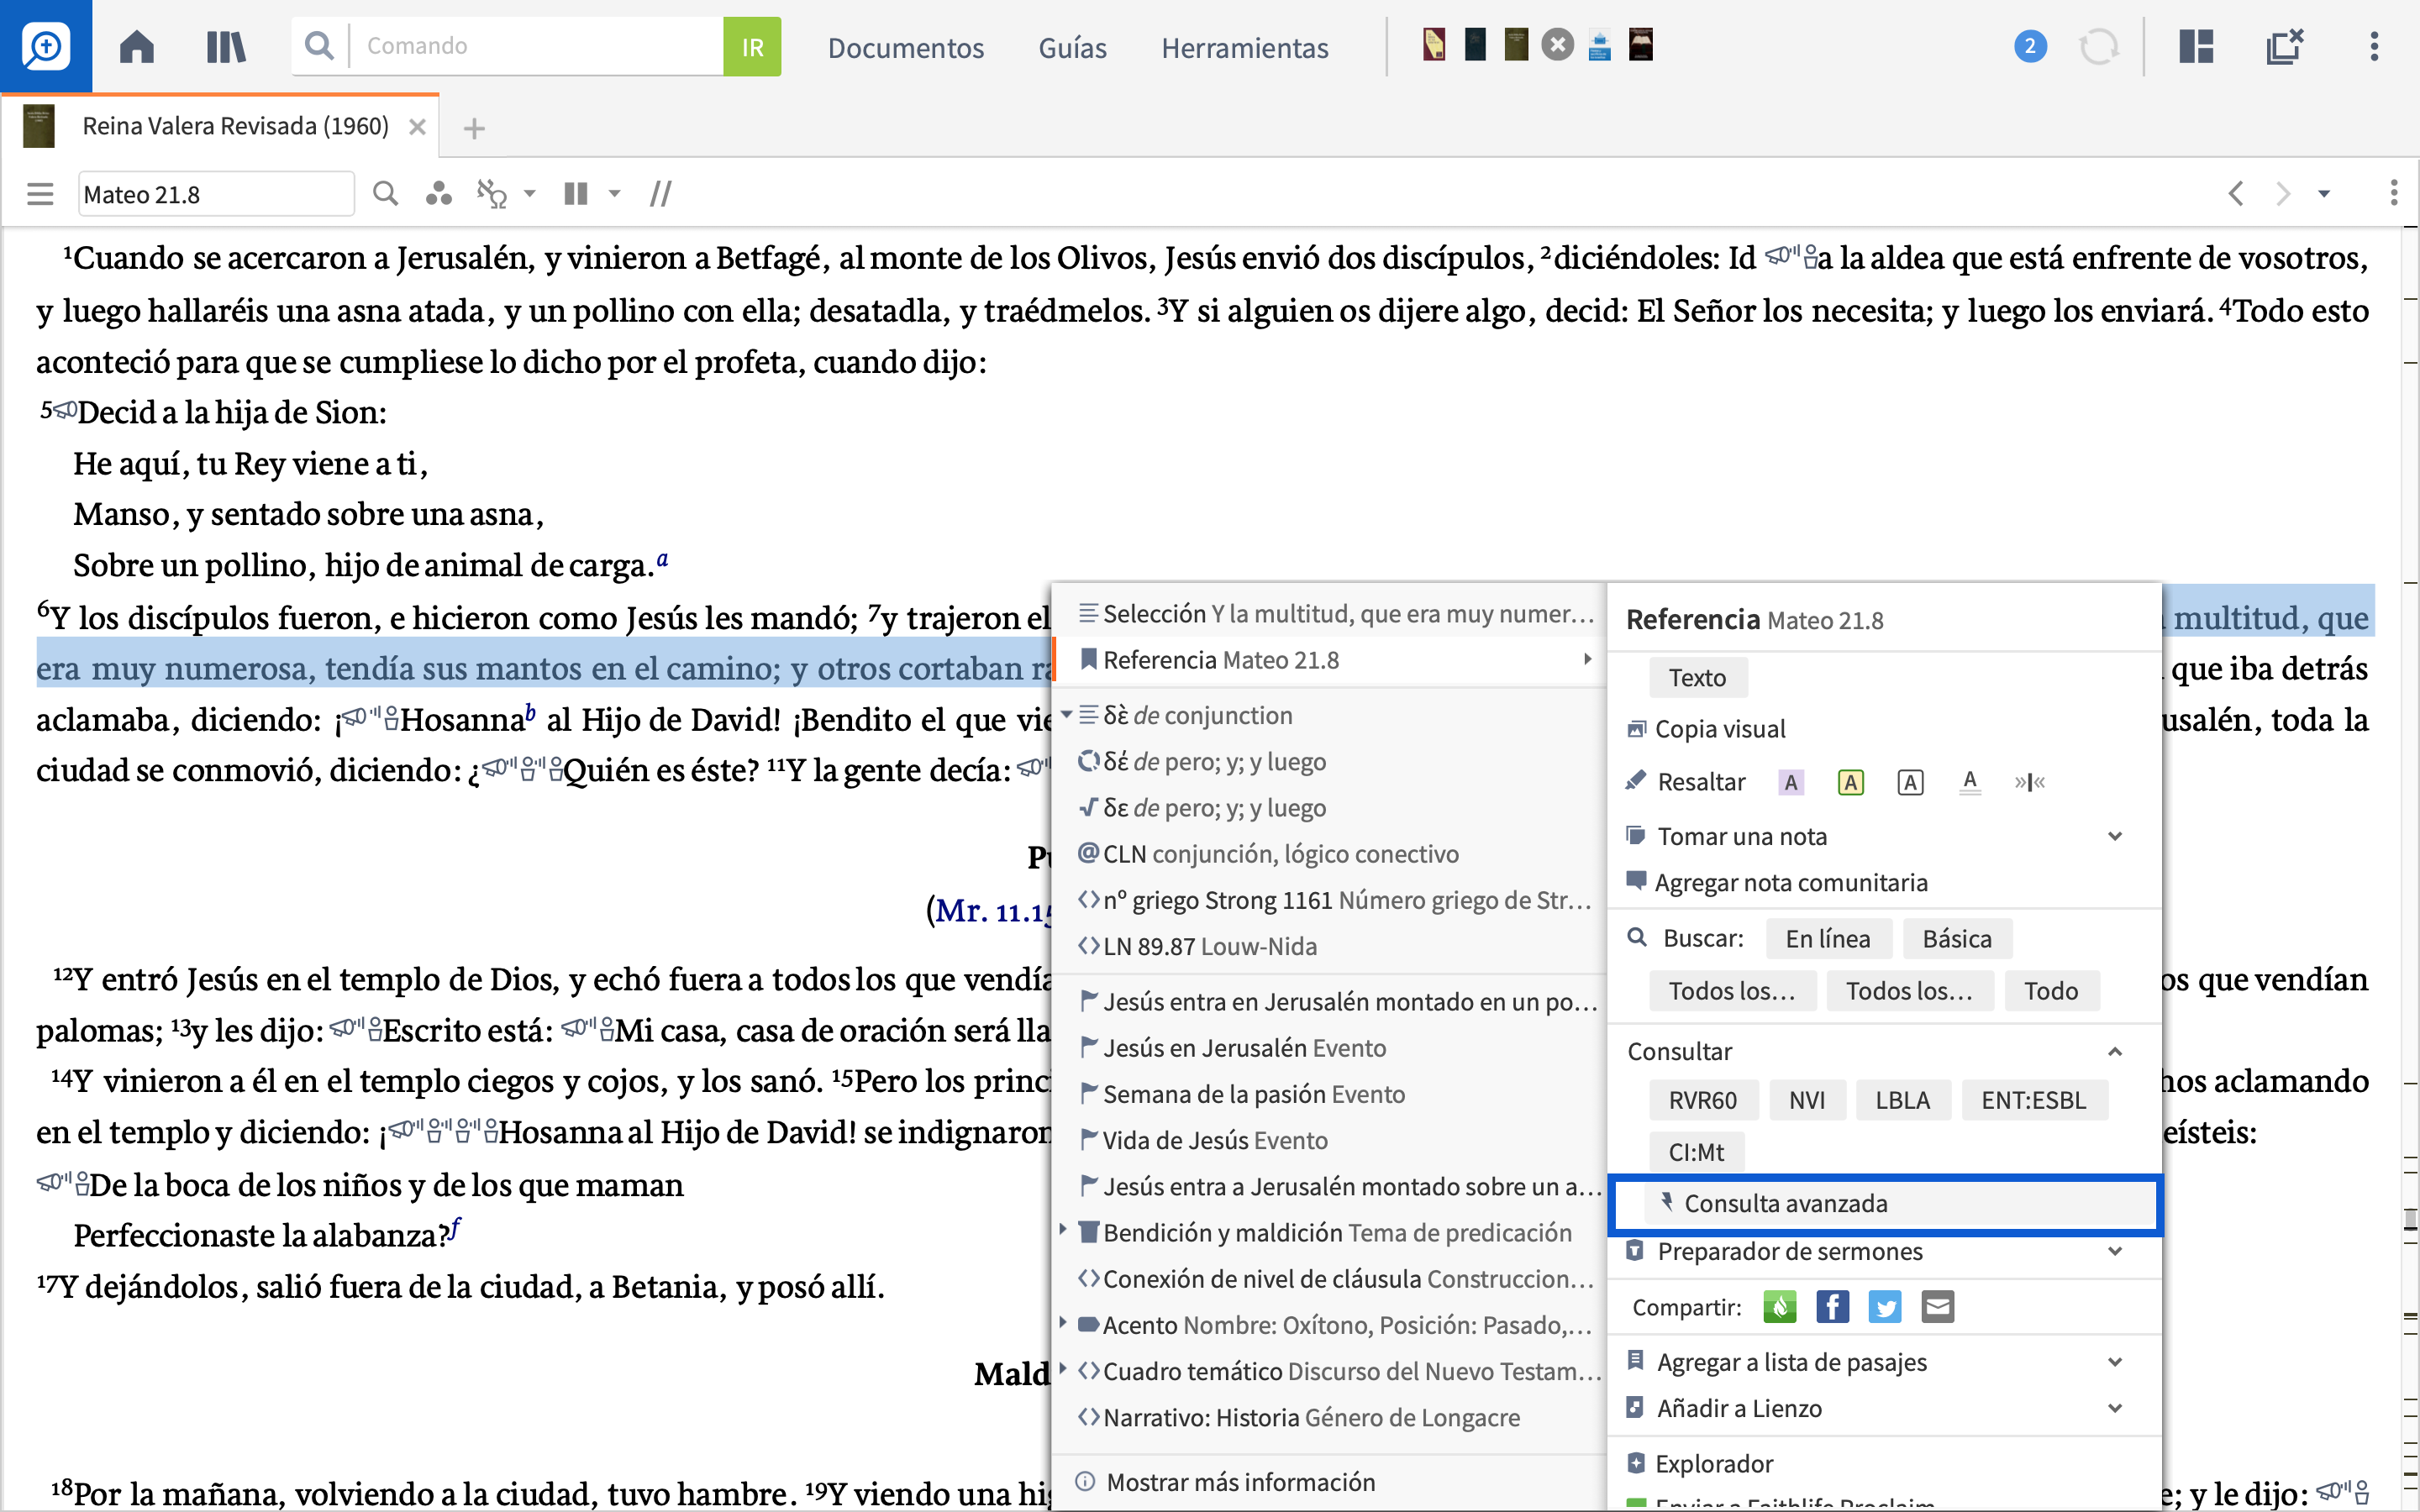Select Referencia Mateo 21.8 menu entry
This screenshot has height=1512, width=2420.
1330,660
